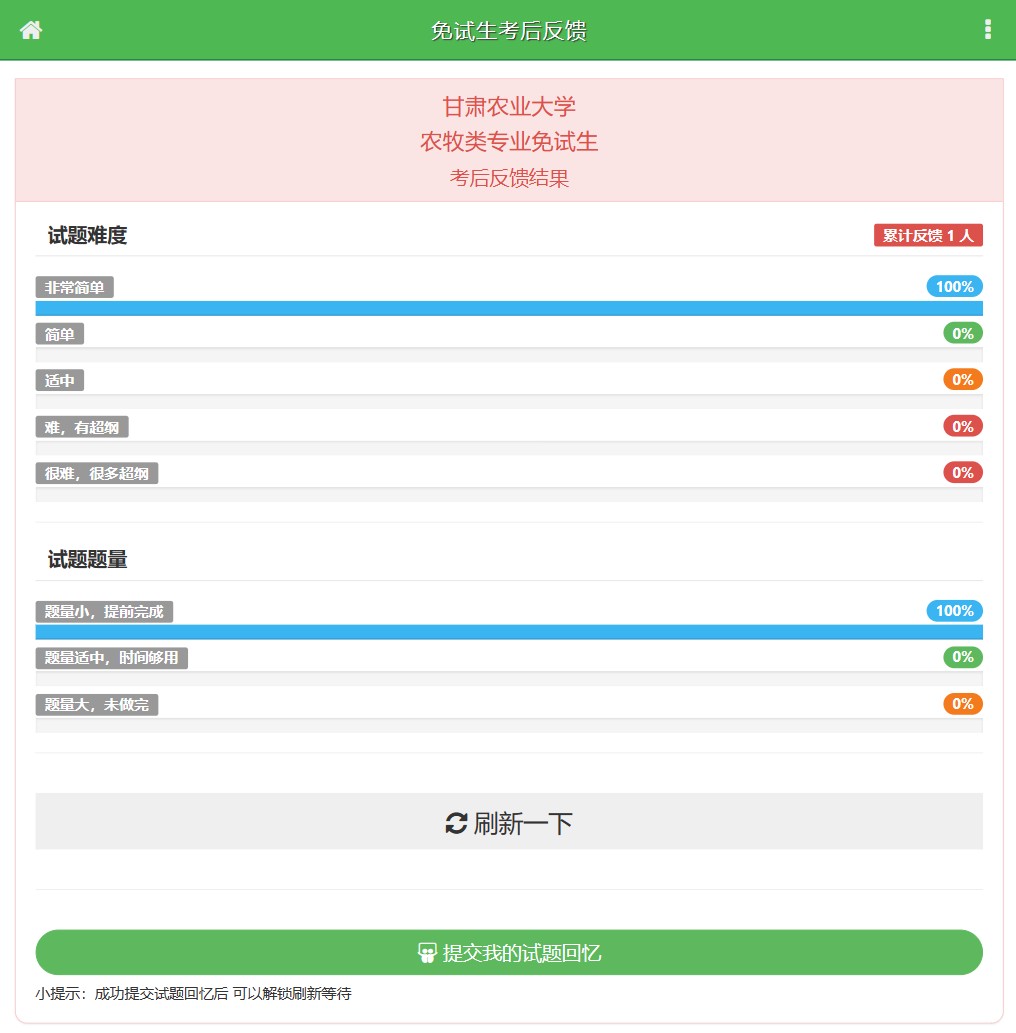Click the 0% badge for 题量适中
This screenshot has width=1016, height=1033.
point(963,657)
